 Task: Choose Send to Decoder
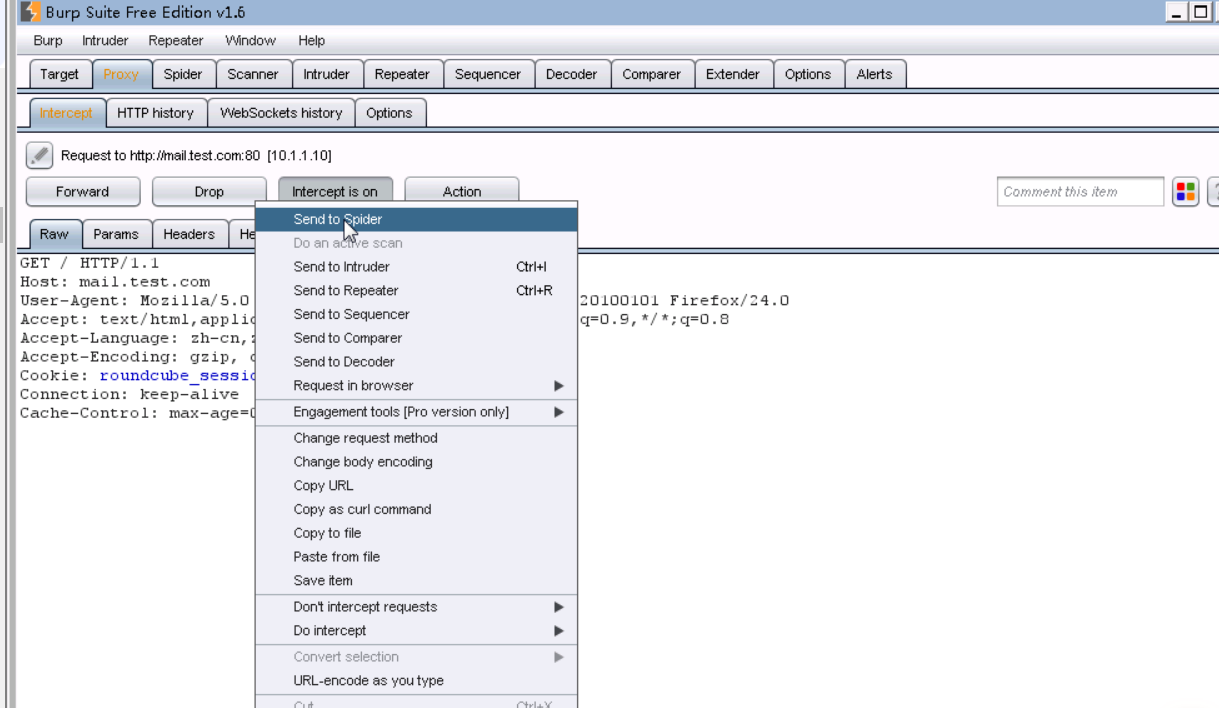click(416, 362)
